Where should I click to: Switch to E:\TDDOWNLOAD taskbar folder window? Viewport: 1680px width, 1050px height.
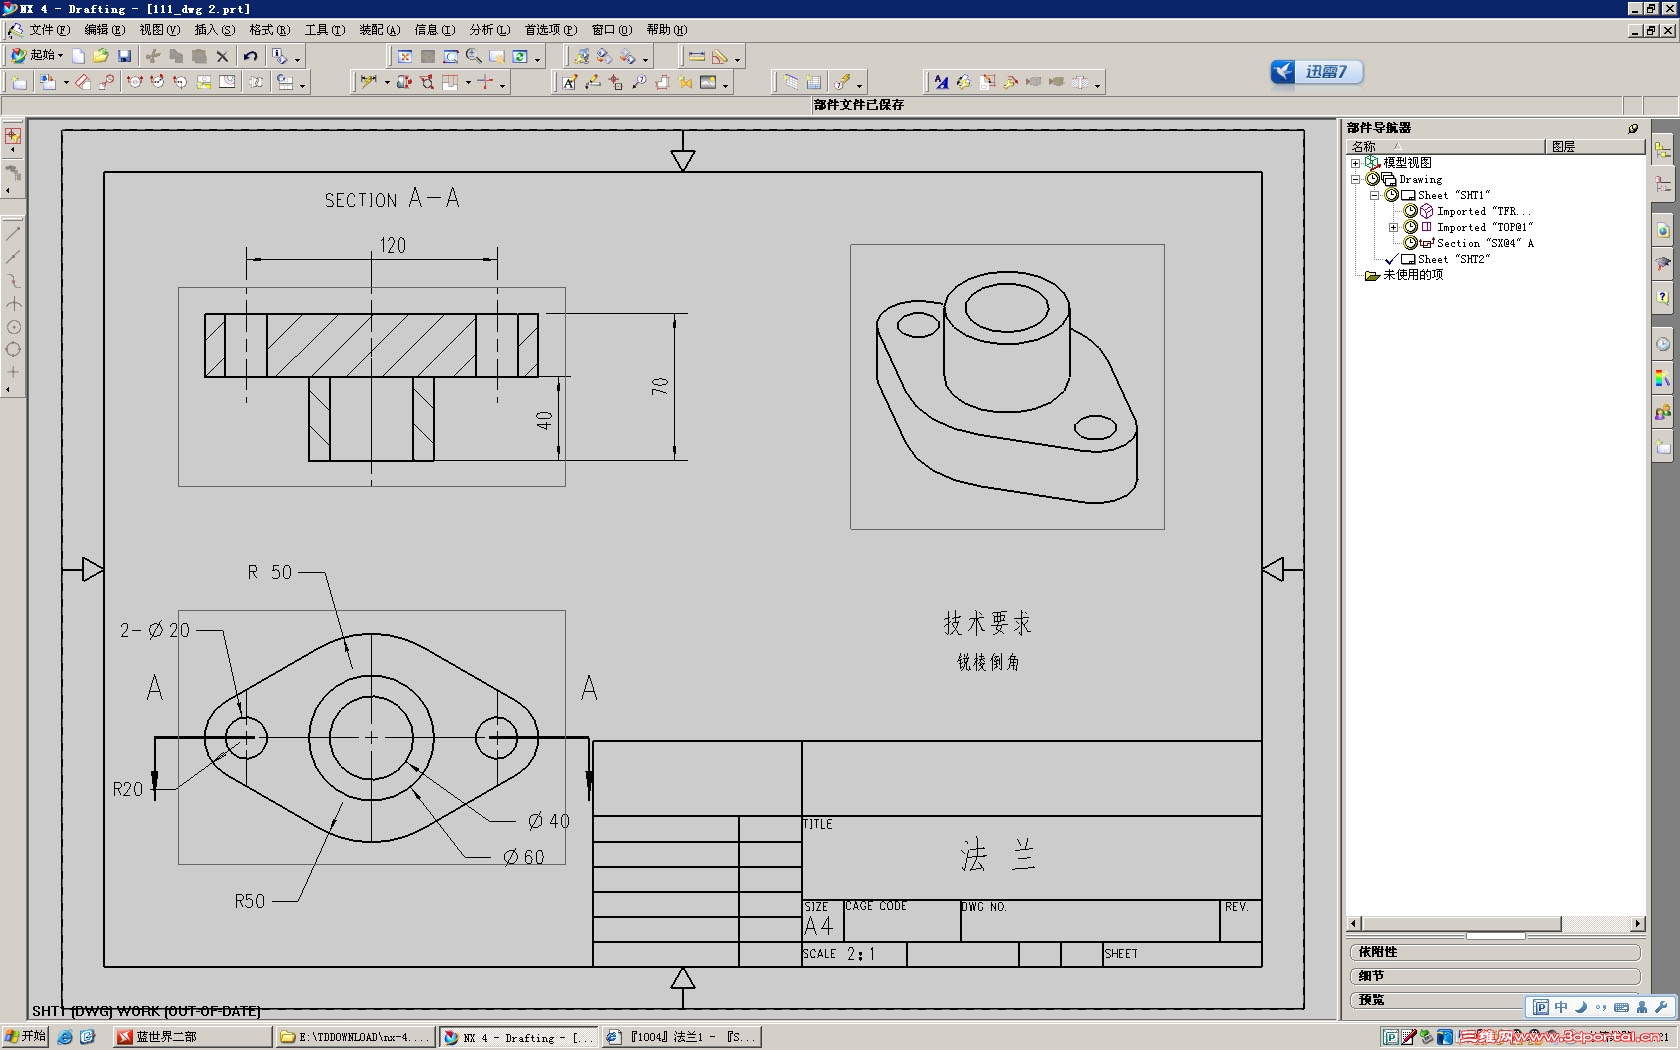click(355, 1037)
